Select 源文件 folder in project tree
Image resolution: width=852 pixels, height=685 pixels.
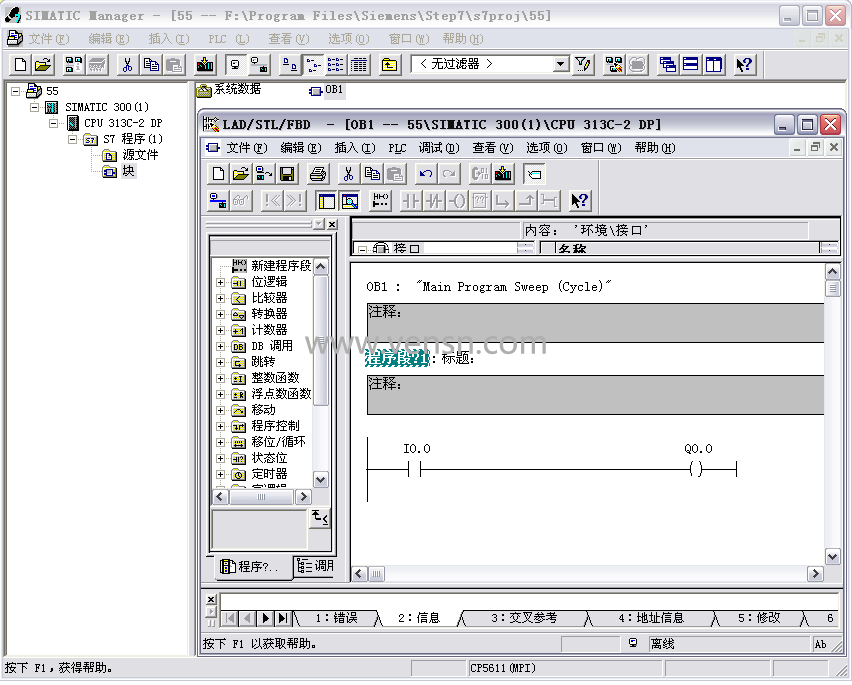tap(140, 155)
